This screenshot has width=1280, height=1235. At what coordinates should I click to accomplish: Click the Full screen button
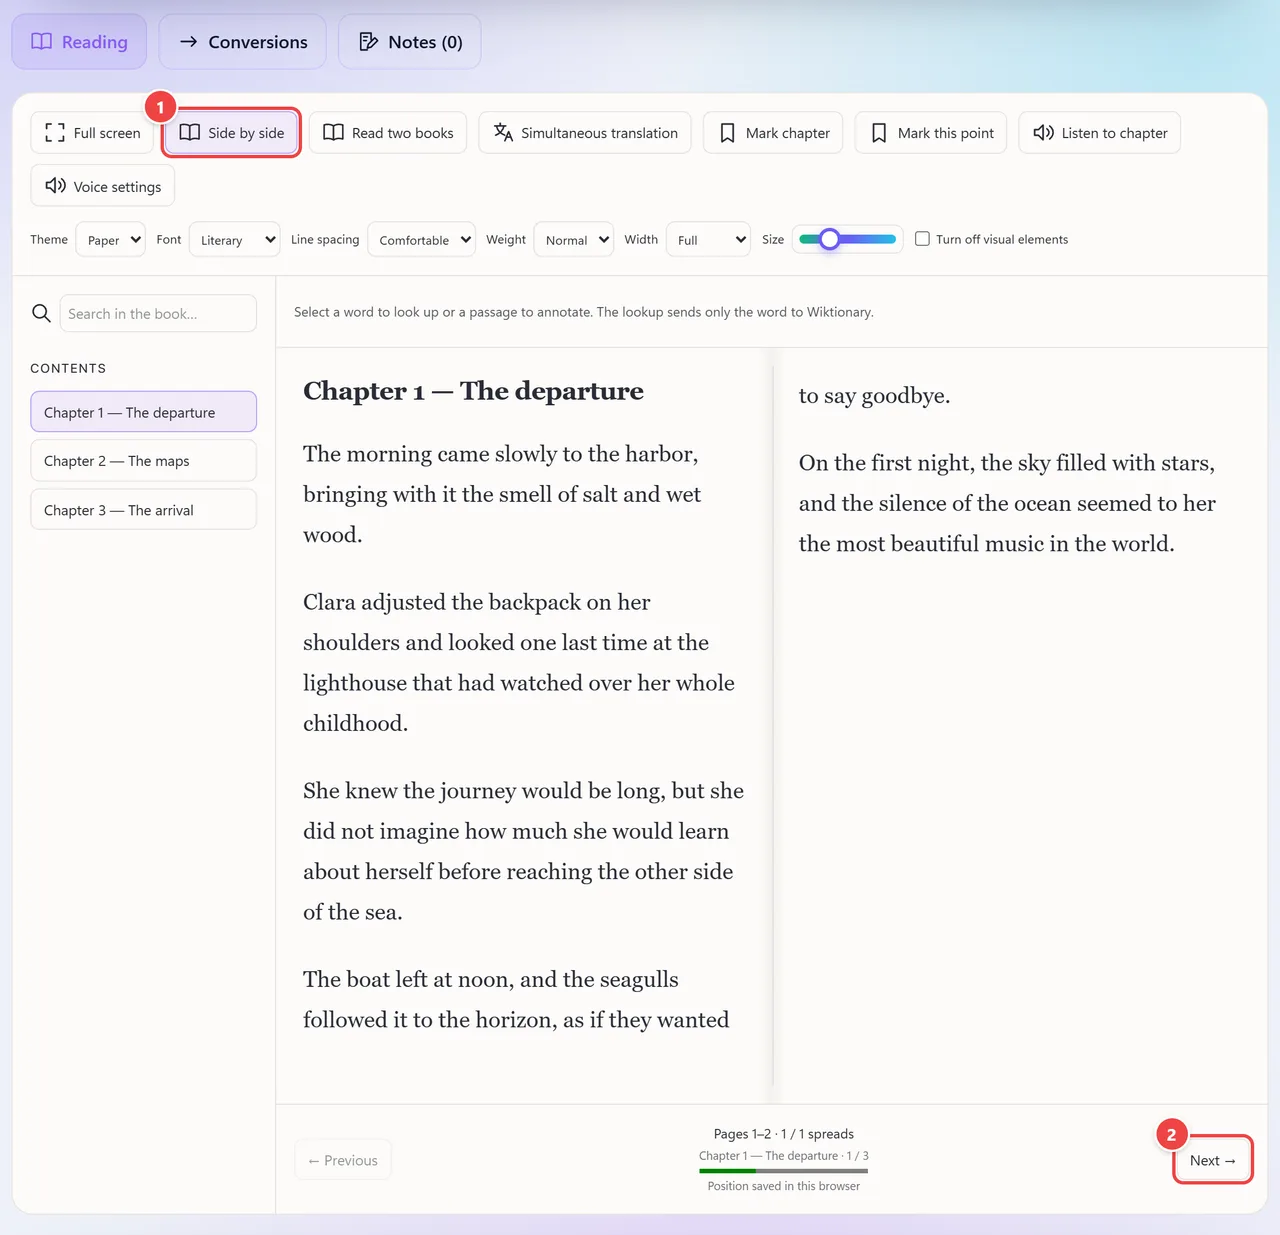click(92, 133)
